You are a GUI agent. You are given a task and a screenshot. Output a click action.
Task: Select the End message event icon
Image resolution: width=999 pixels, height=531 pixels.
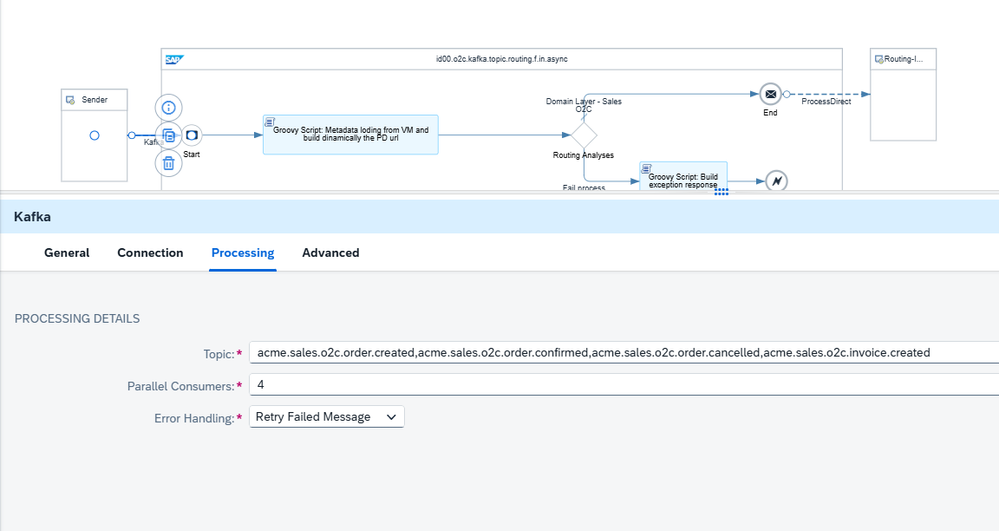coord(770,94)
